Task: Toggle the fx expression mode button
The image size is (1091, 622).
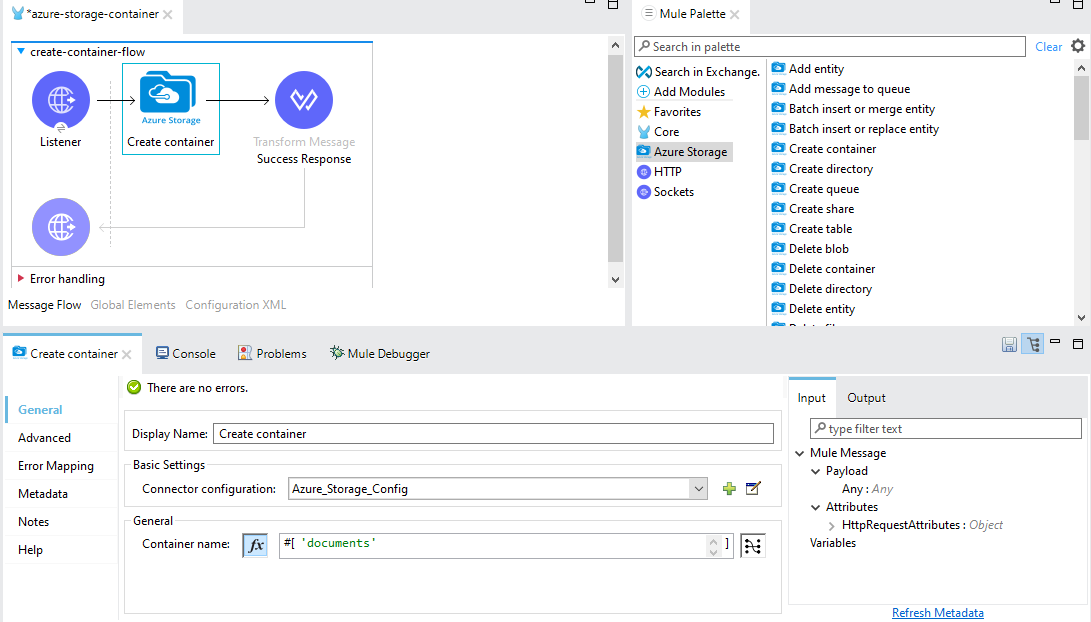Action: (255, 545)
